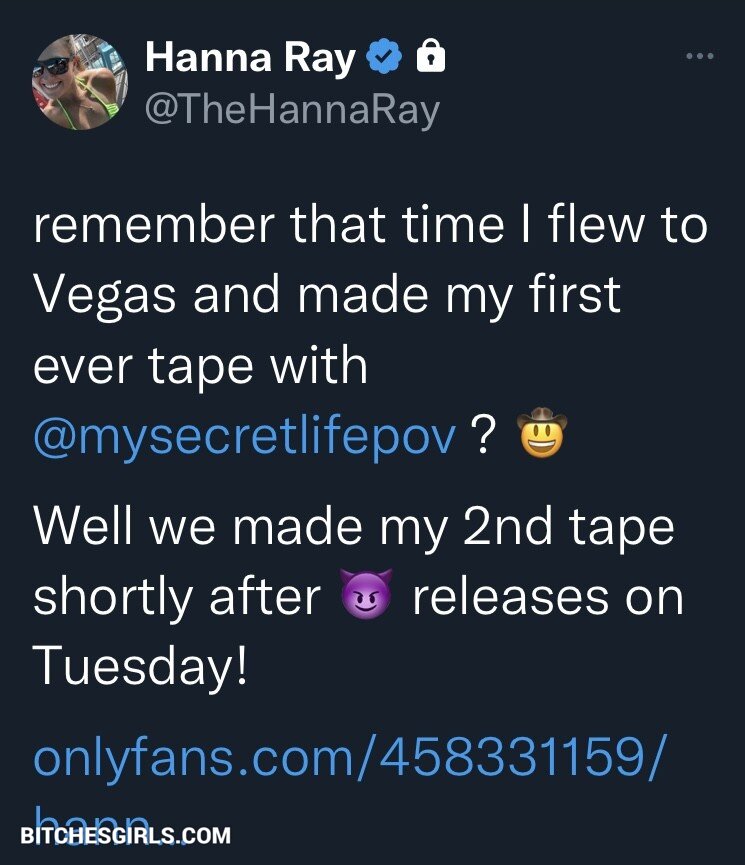
Task: Click the purple devil emoji
Action: [x=365, y=598]
